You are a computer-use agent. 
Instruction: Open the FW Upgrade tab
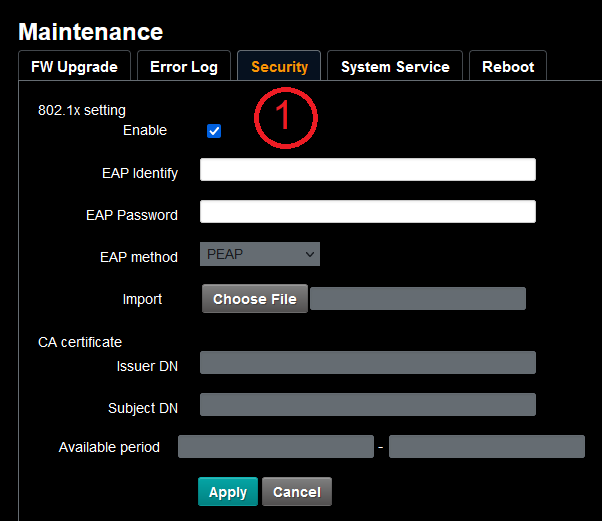click(x=74, y=67)
